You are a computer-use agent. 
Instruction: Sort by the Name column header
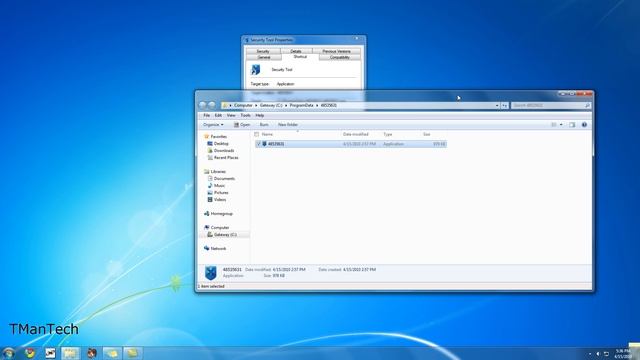pyautogui.click(x=267, y=134)
